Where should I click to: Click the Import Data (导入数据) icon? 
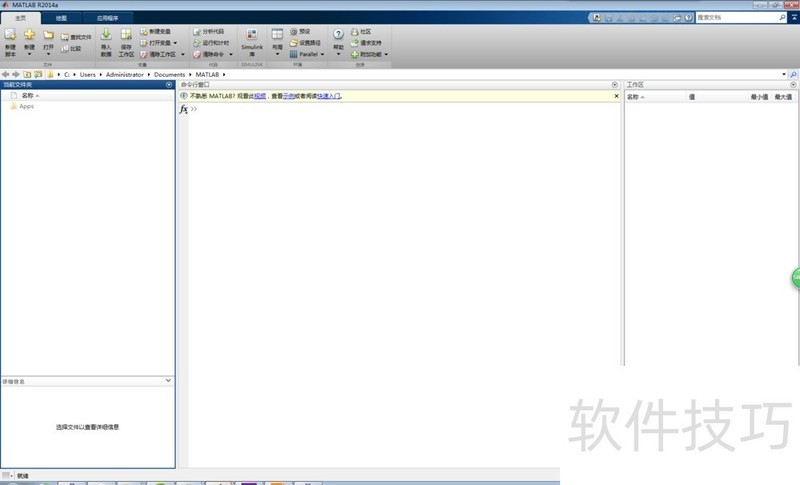pos(106,34)
